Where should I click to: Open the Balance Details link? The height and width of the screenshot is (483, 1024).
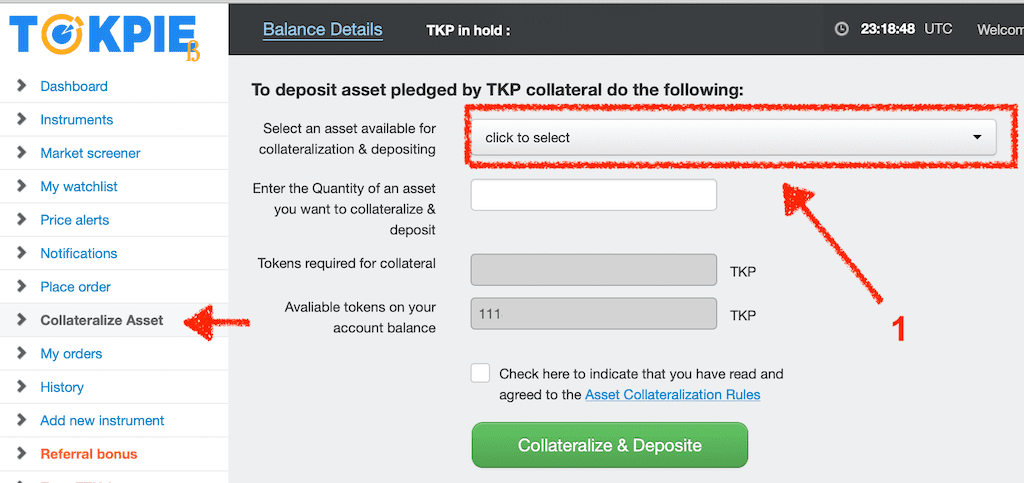[323, 29]
